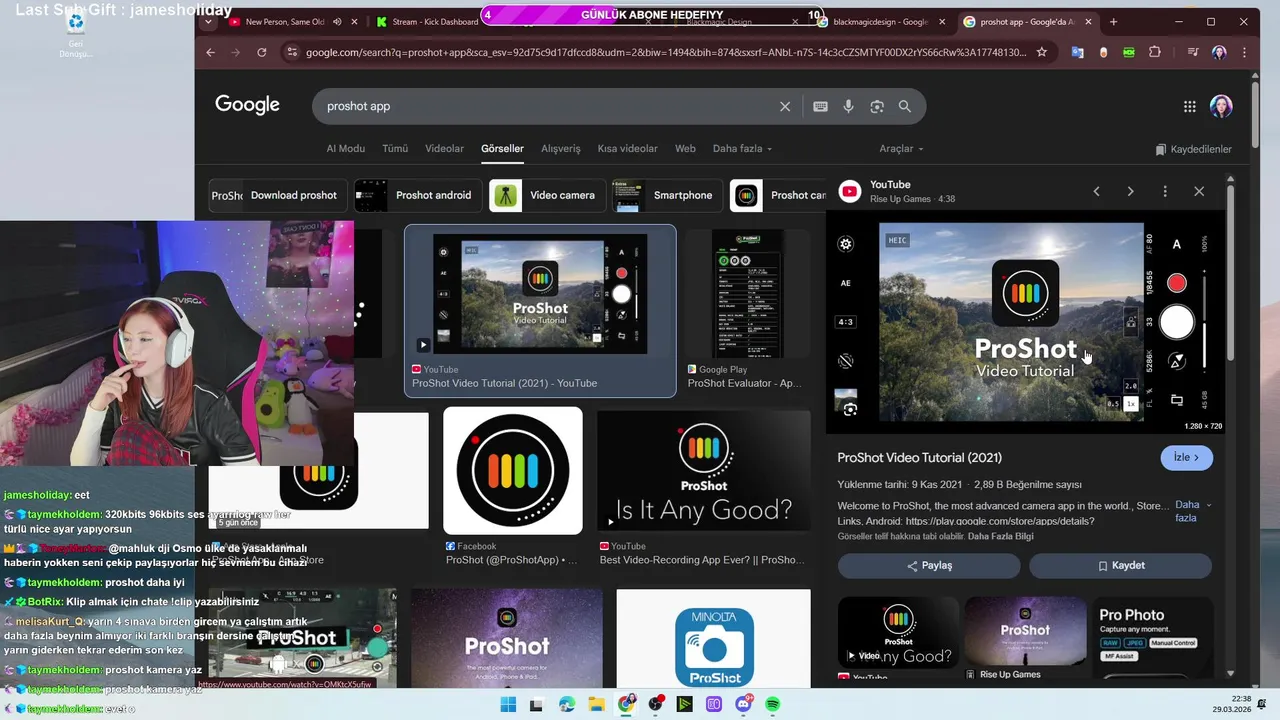Screen dimensions: 1280x720
Task: Show the next image in preview panel
Action: [1130, 191]
